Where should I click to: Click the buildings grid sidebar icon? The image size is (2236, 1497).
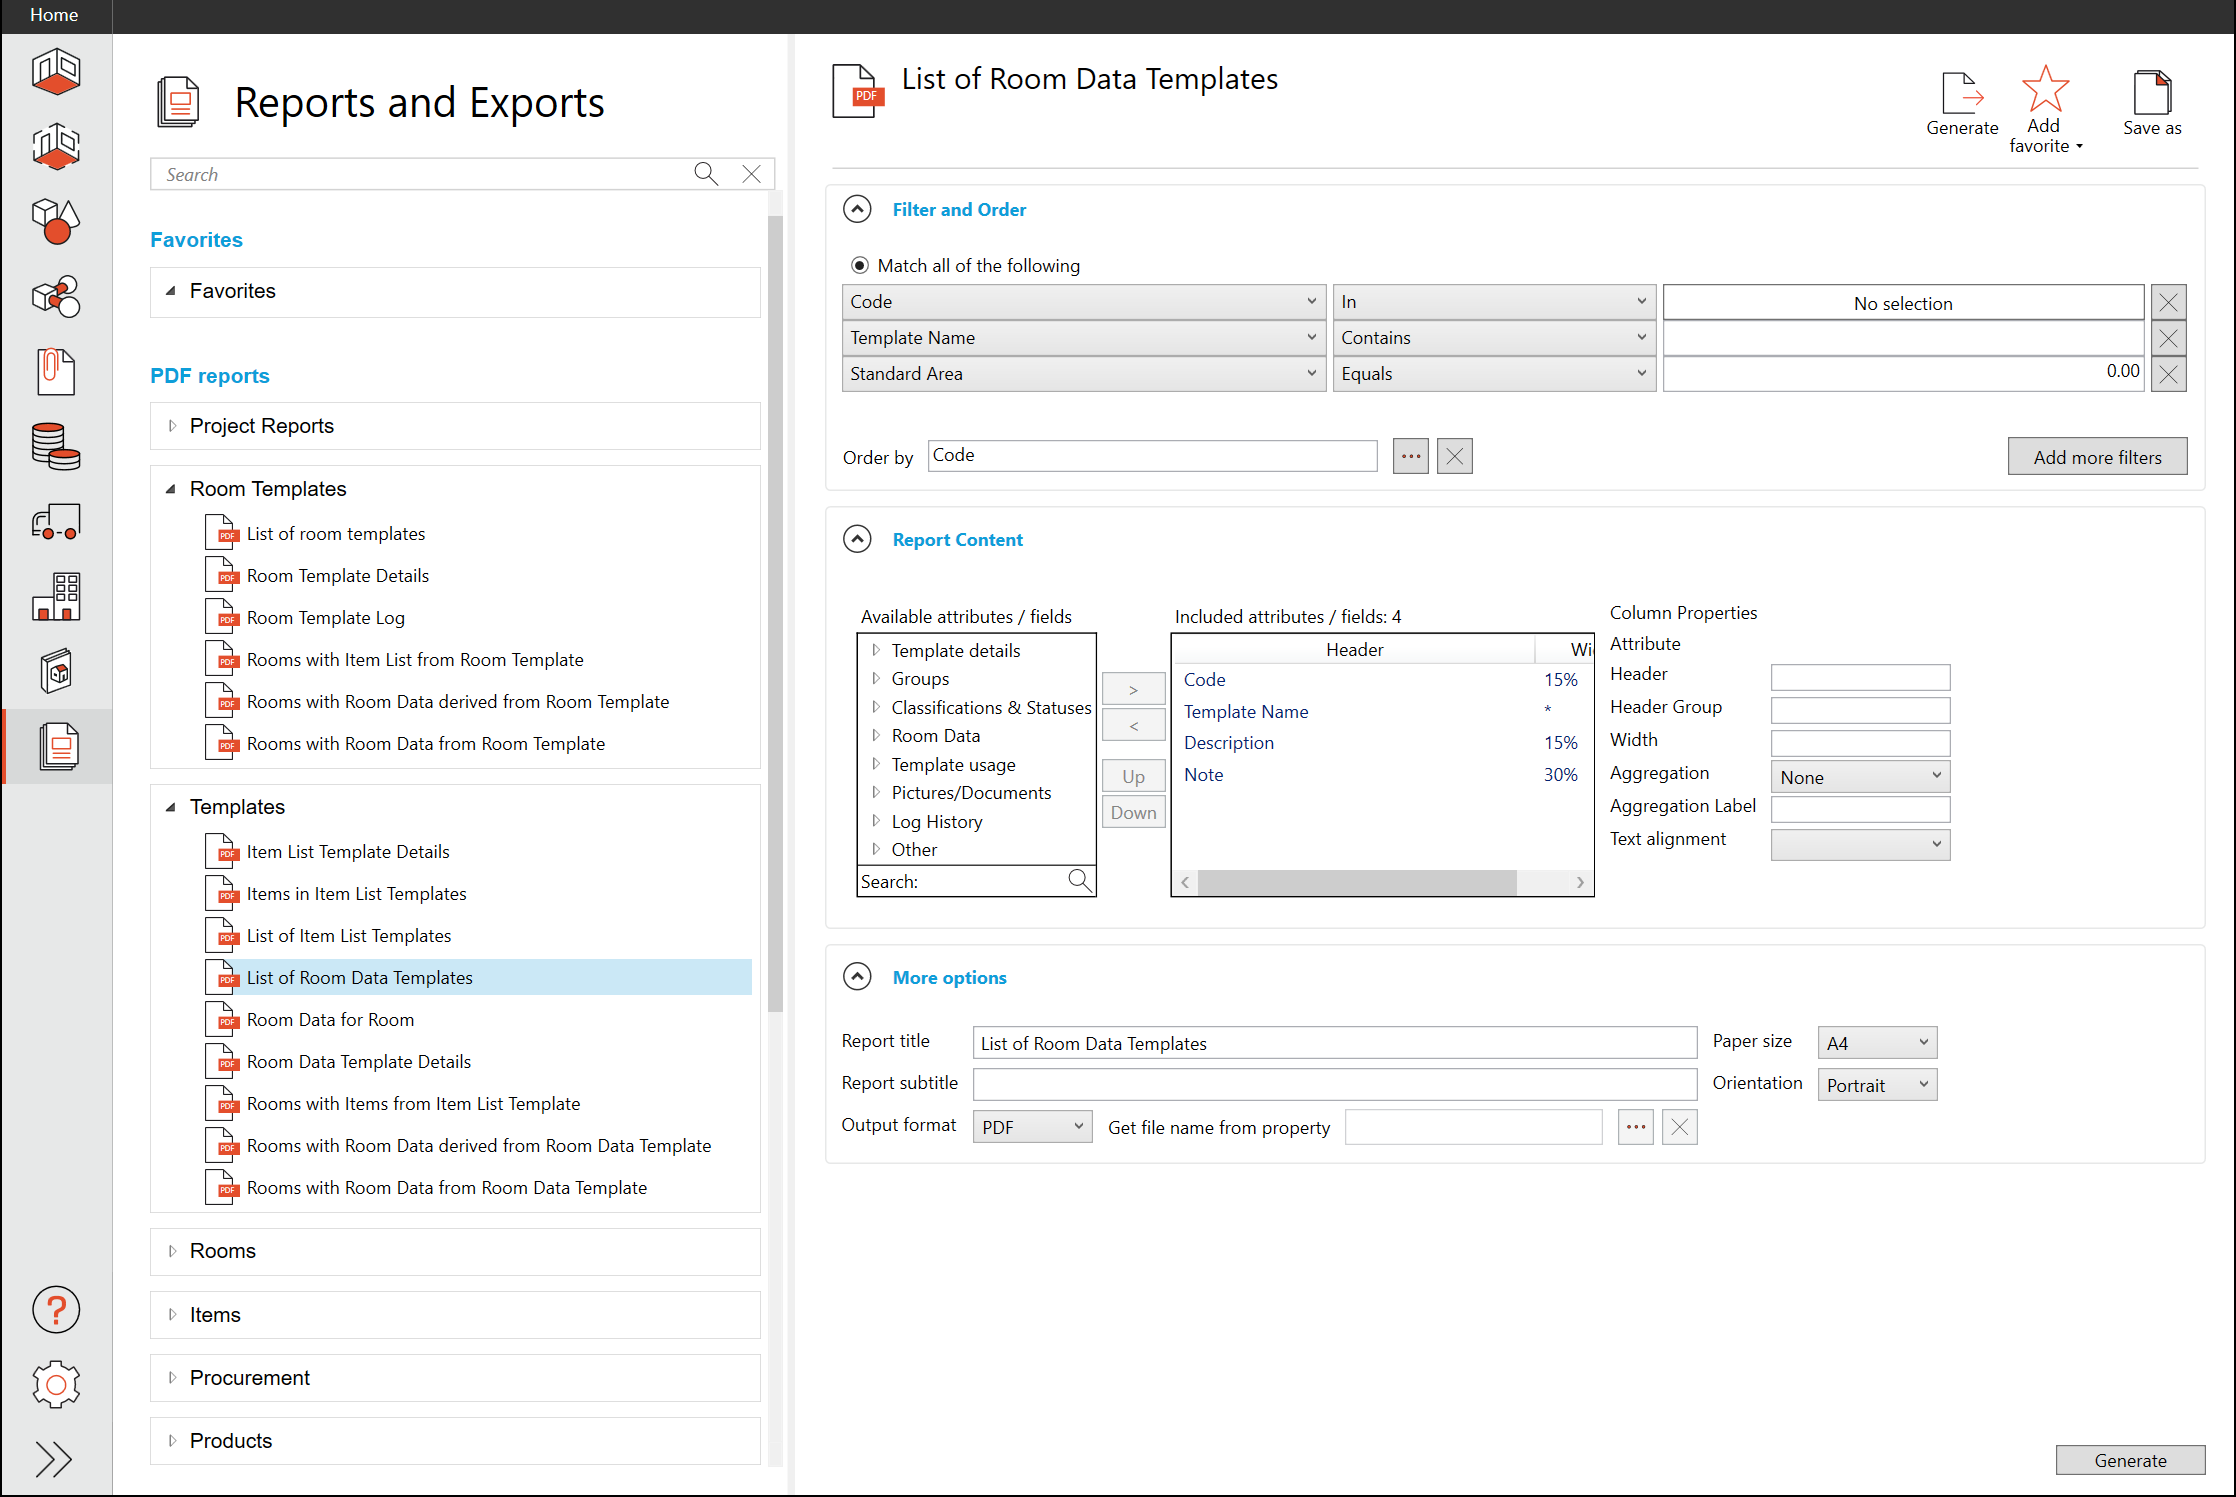tap(56, 596)
